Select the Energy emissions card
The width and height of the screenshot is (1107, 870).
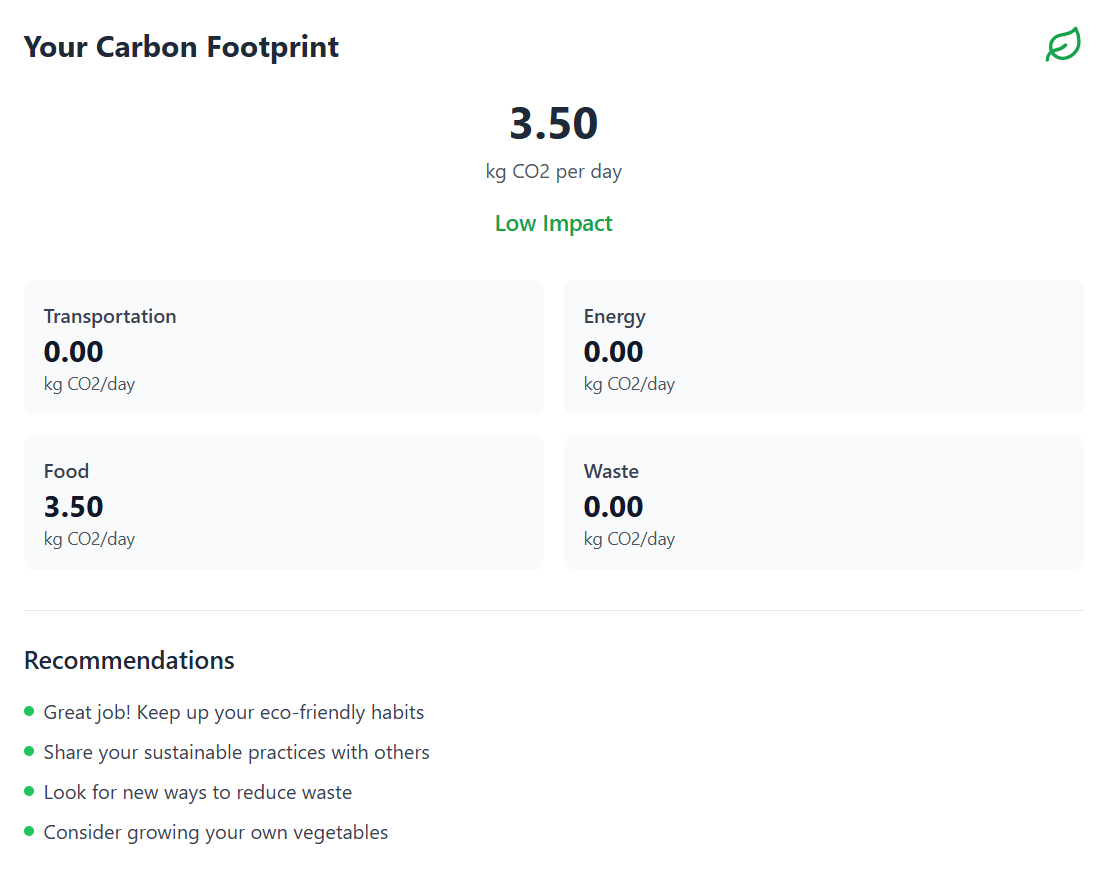pyautogui.click(x=823, y=347)
